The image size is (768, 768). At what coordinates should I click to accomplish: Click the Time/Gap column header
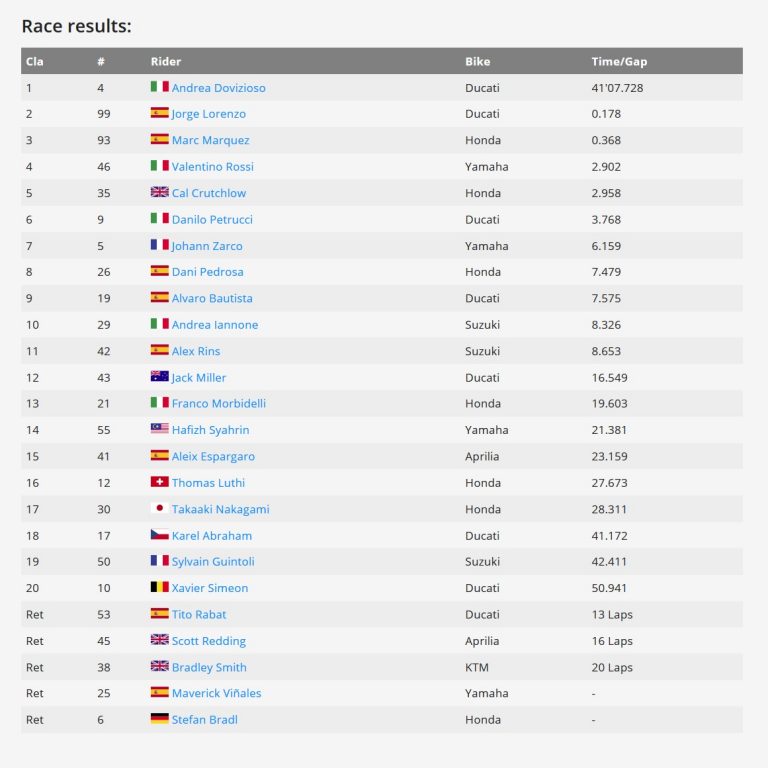[x=619, y=61]
